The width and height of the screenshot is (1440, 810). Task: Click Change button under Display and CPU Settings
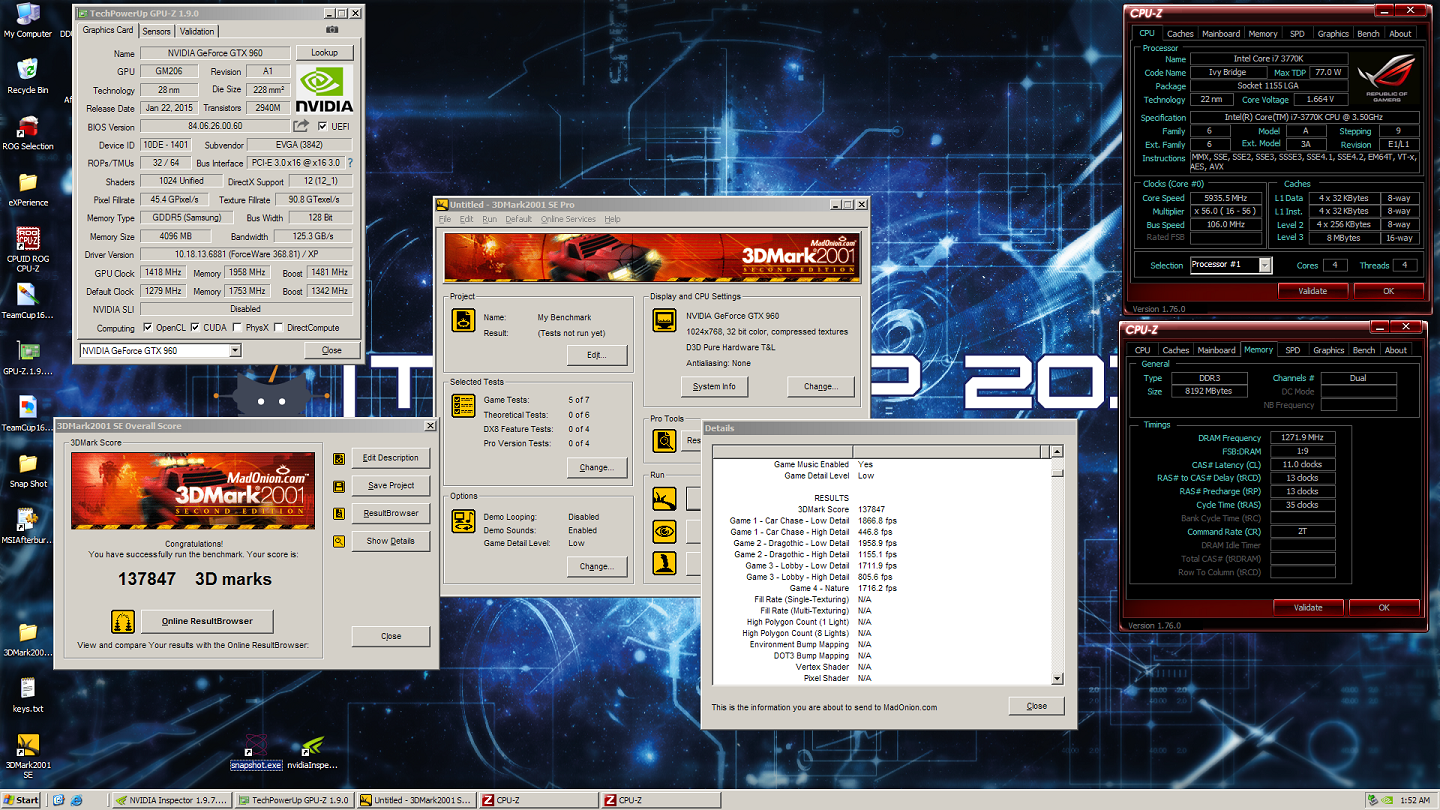821,387
